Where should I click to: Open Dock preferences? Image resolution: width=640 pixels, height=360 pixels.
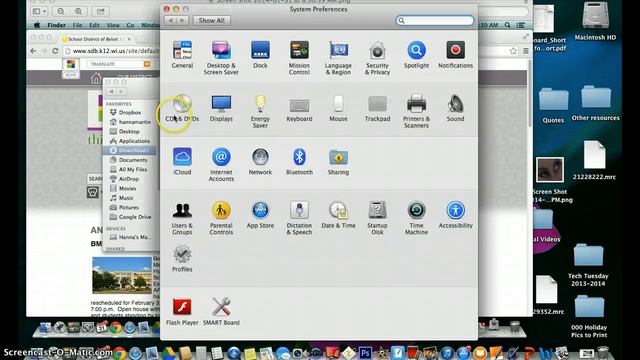pos(260,54)
